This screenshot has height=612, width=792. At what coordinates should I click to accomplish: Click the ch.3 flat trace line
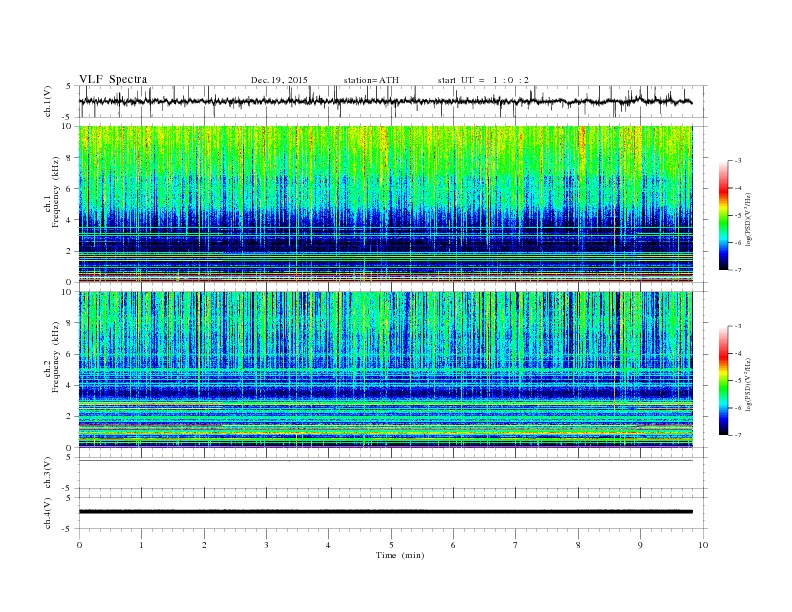pos(385,461)
